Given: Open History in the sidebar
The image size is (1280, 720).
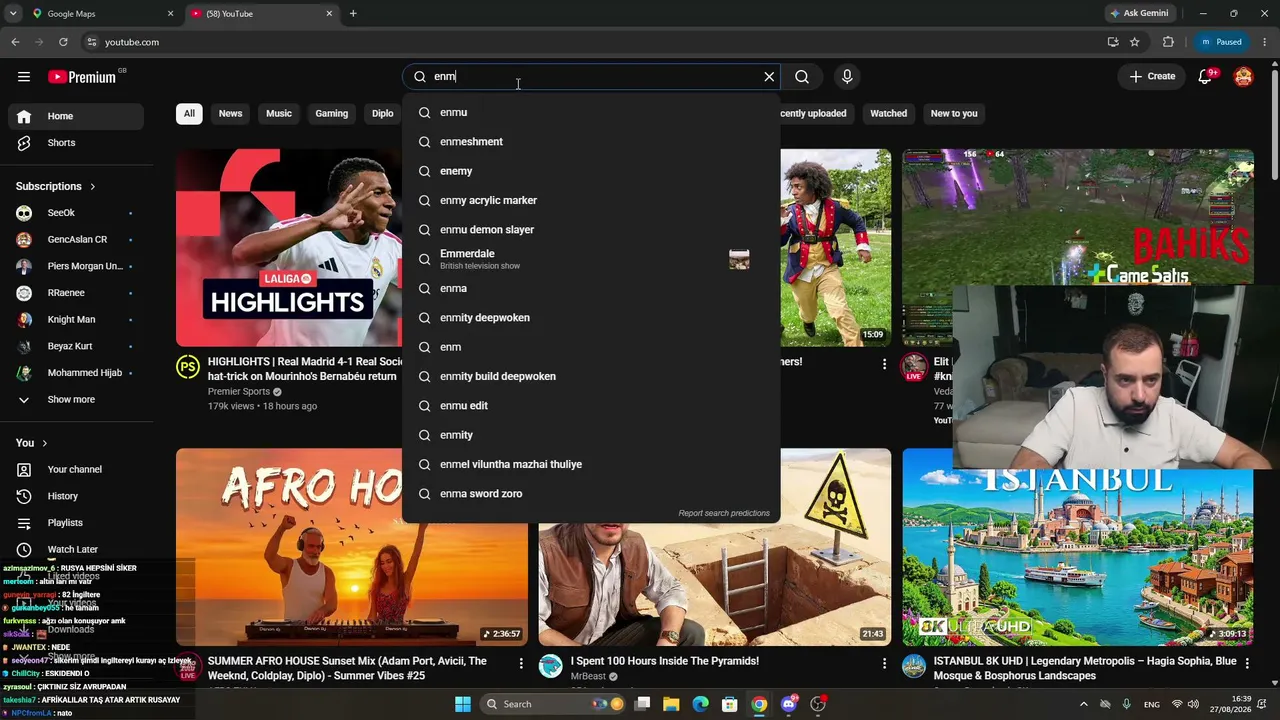Looking at the screenshot, I should click(x=76, y=496).
